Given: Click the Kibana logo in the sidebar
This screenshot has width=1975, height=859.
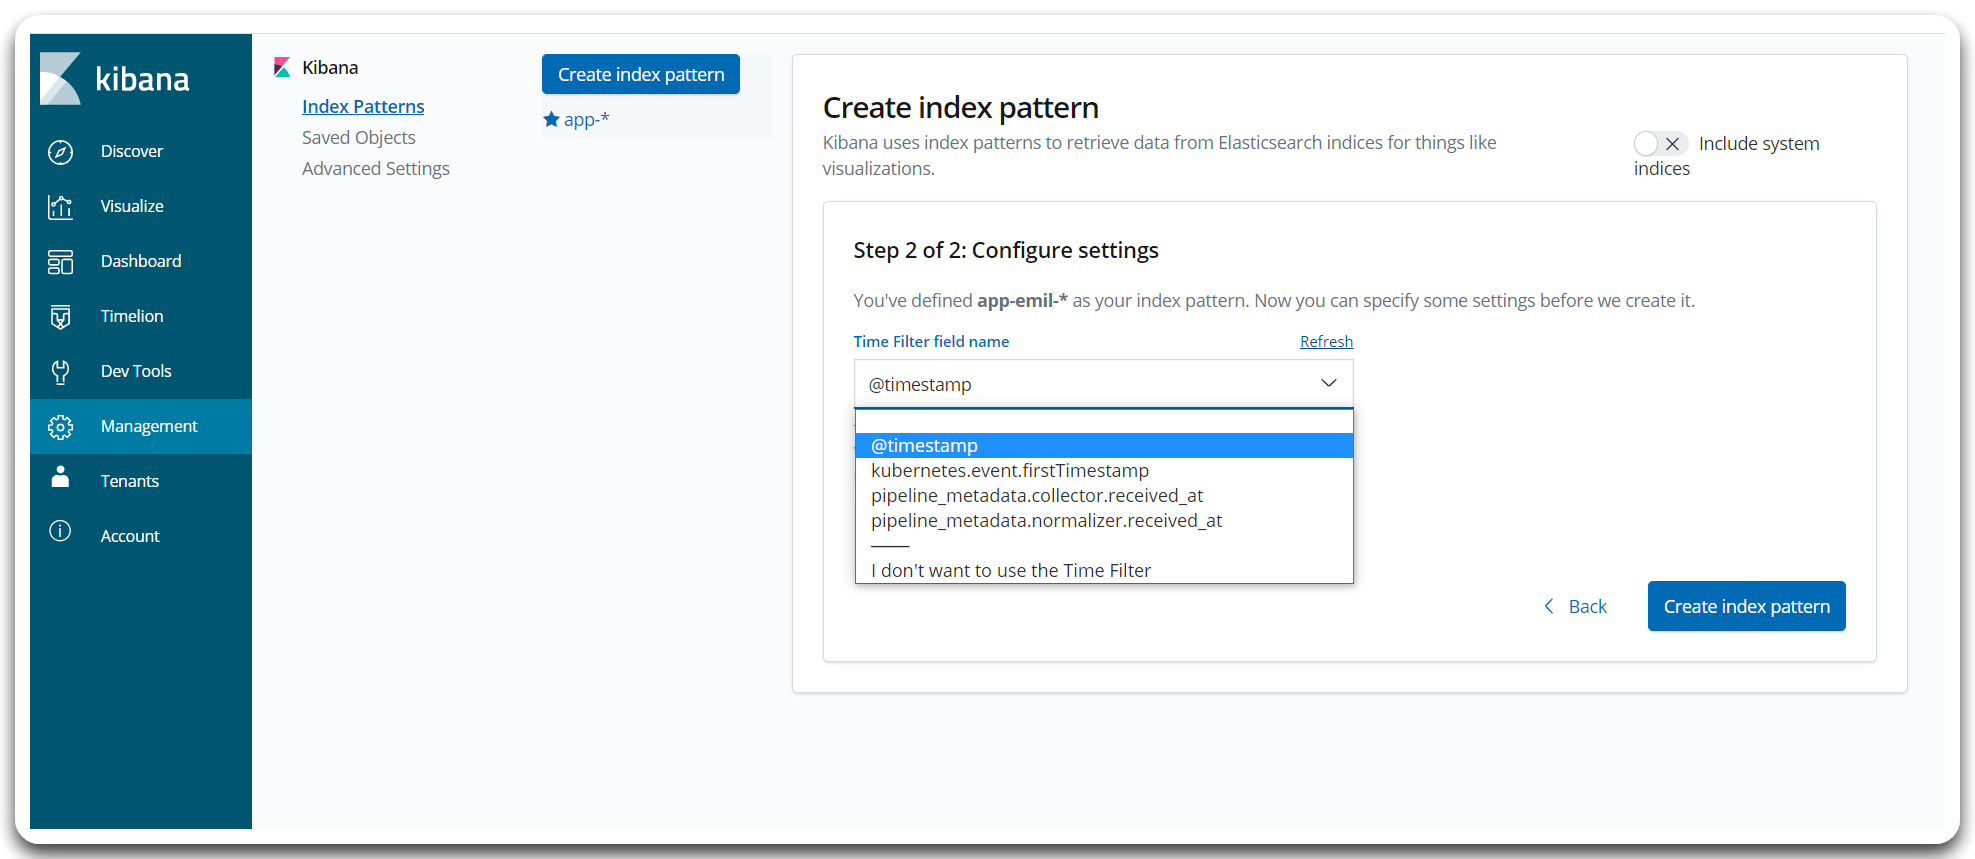Looking at the screenshot, I should click(60, 78).
